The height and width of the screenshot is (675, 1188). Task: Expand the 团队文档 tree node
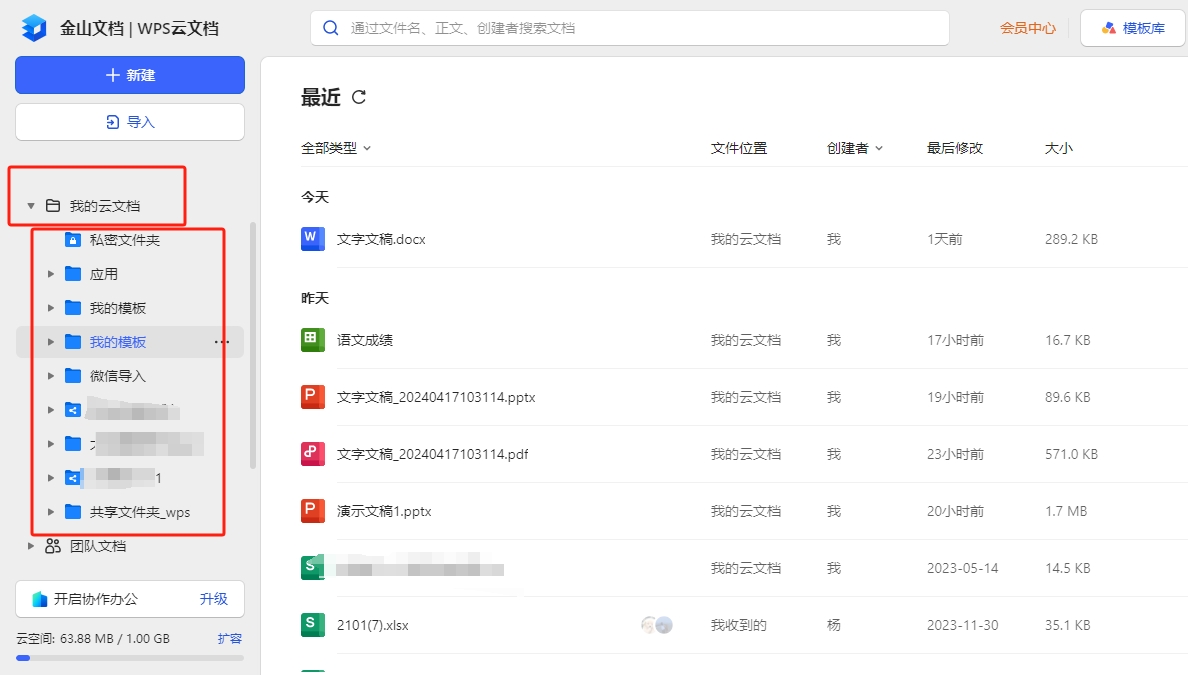[31, 546]
